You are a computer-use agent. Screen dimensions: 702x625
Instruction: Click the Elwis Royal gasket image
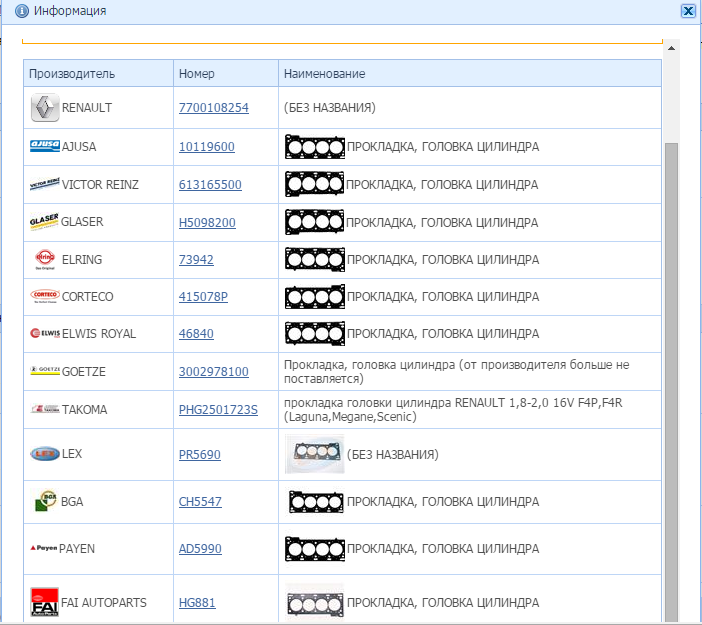[x=314, y=334]
